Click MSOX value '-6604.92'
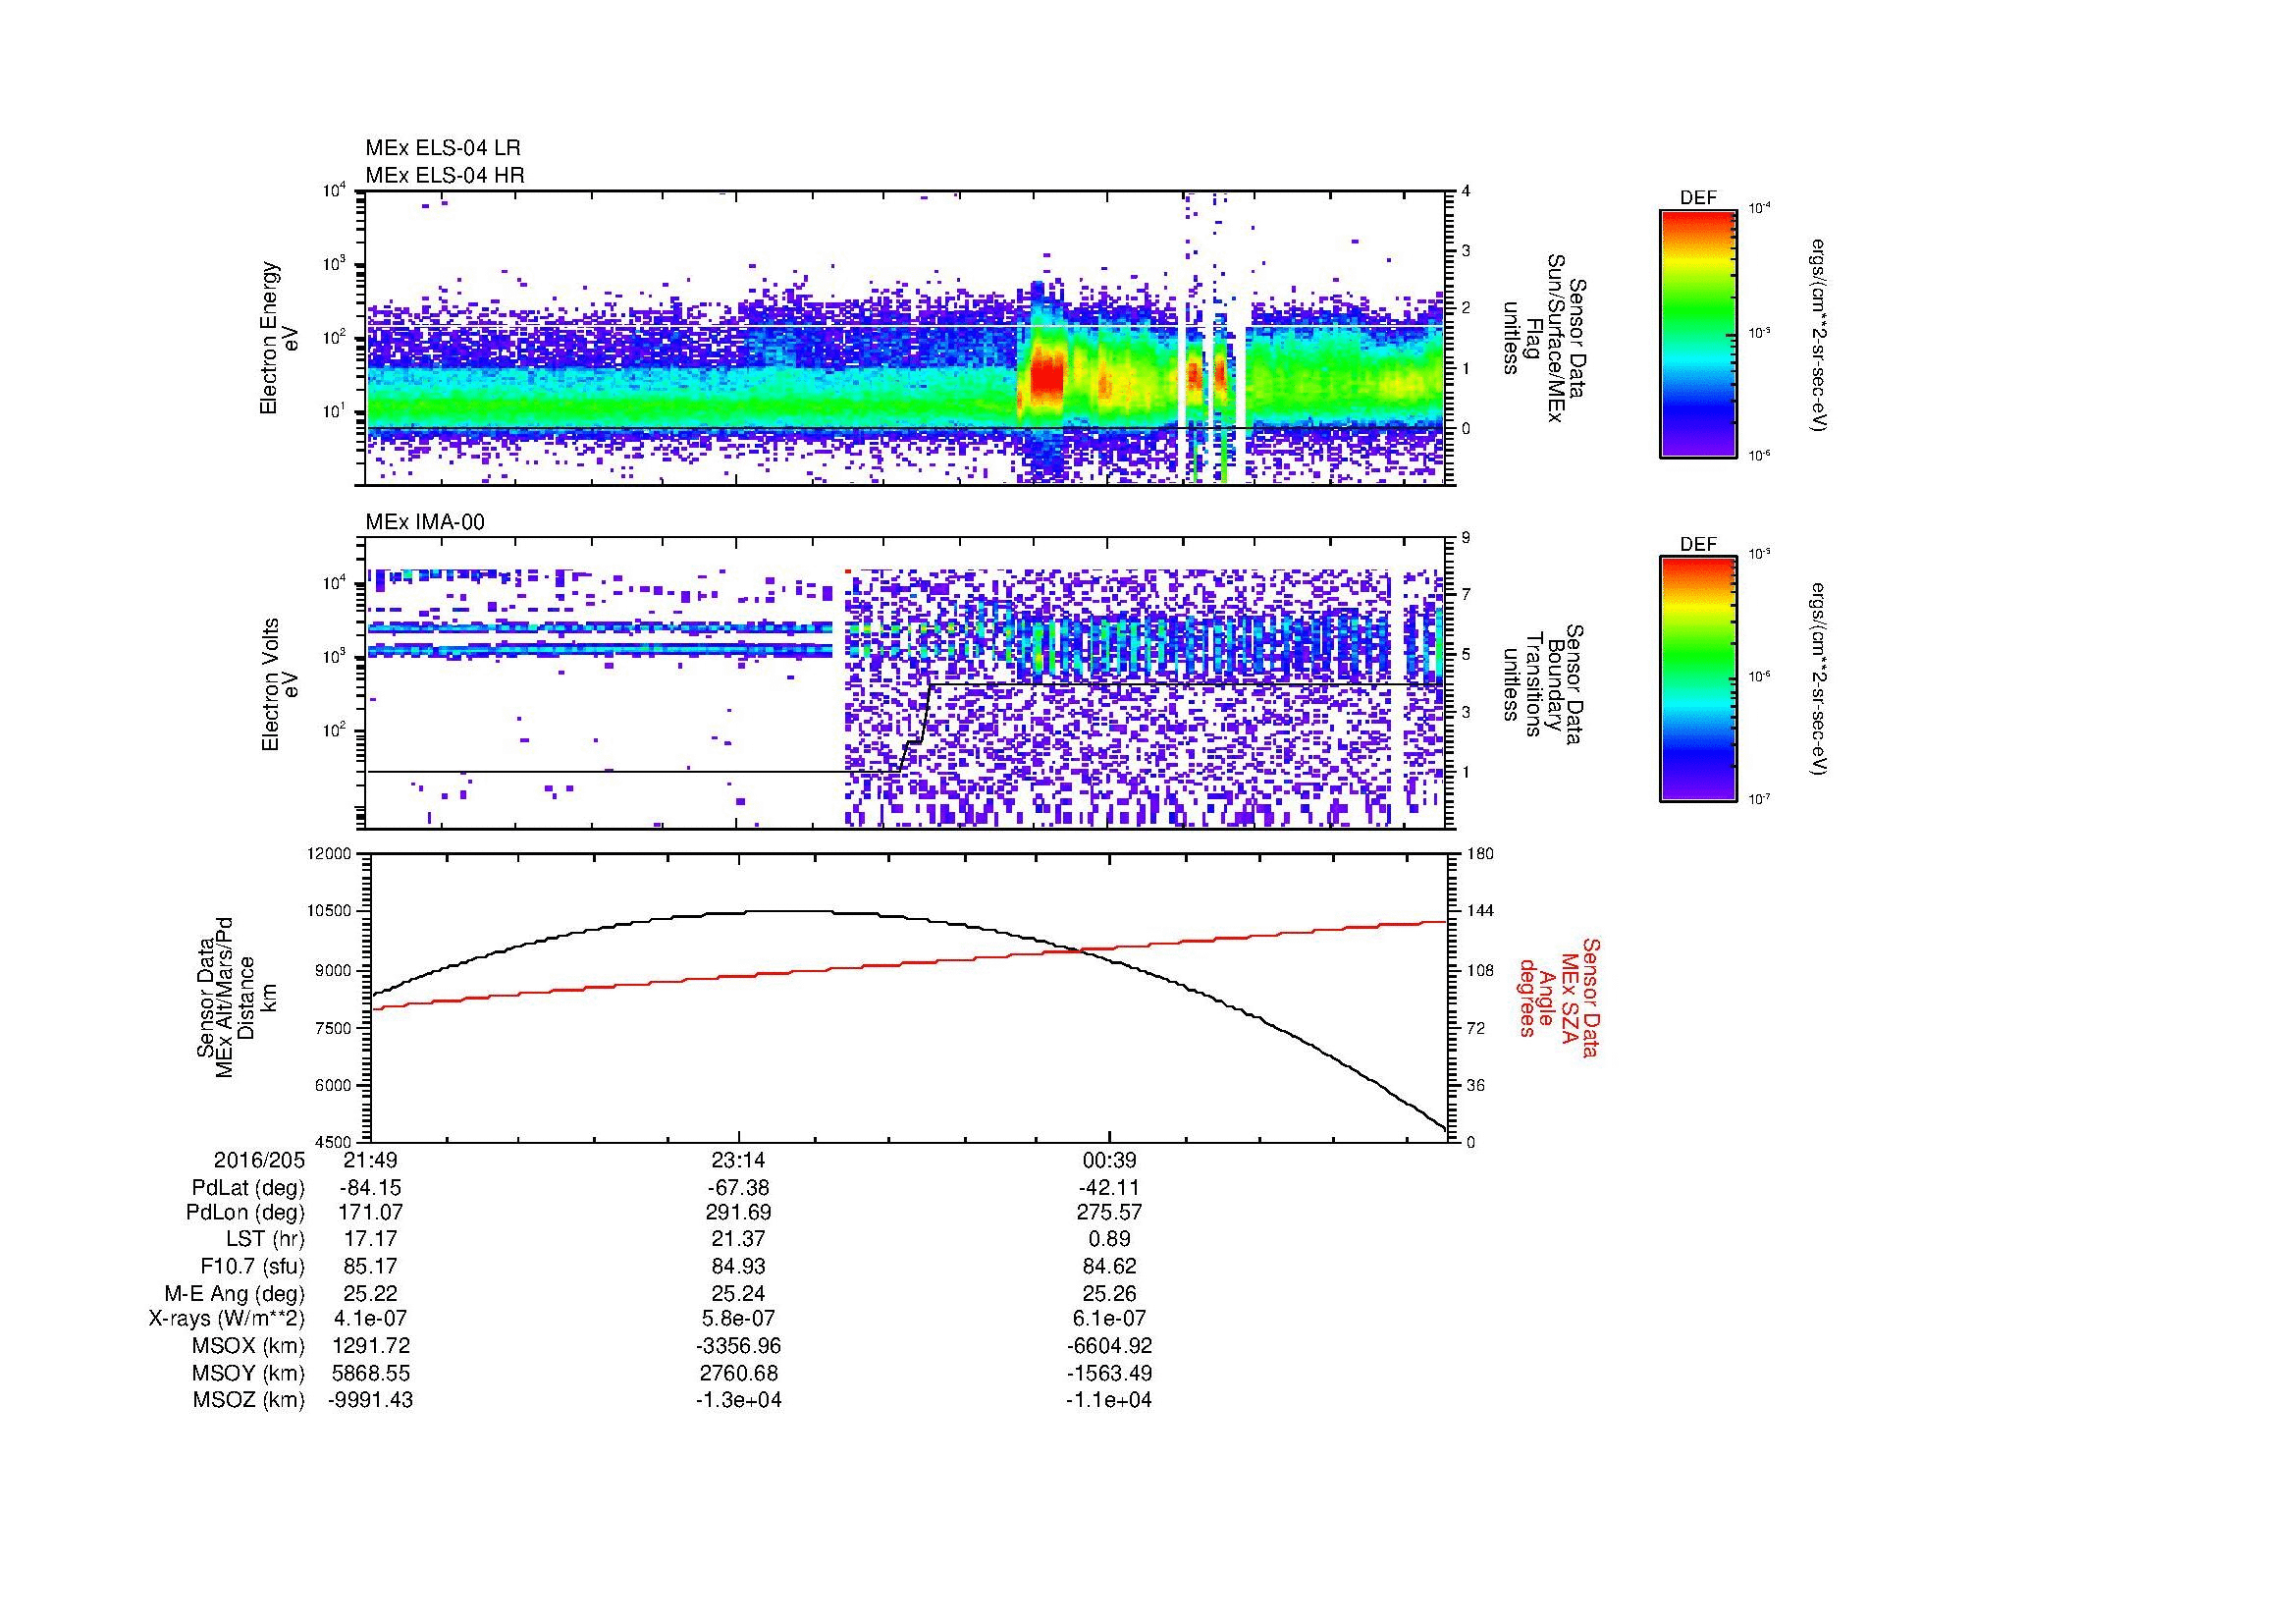The image size is (2296, 1623). coord(1109,1346)
